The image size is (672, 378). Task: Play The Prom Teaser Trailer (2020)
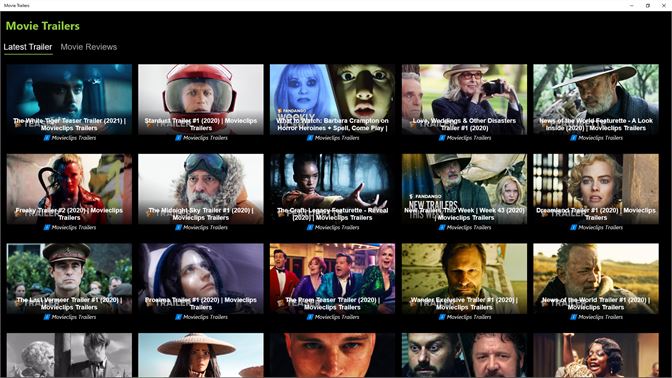tap(333, 279)
